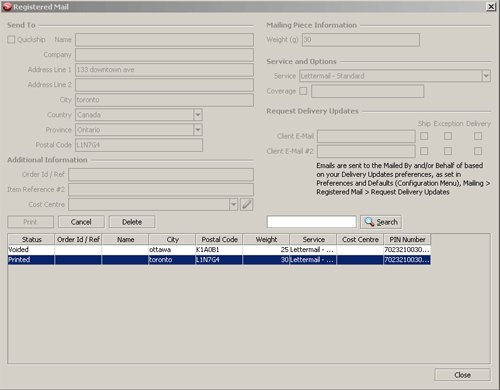
Task: Click the Coverage amount field
Action: click(x=368, y=91)
